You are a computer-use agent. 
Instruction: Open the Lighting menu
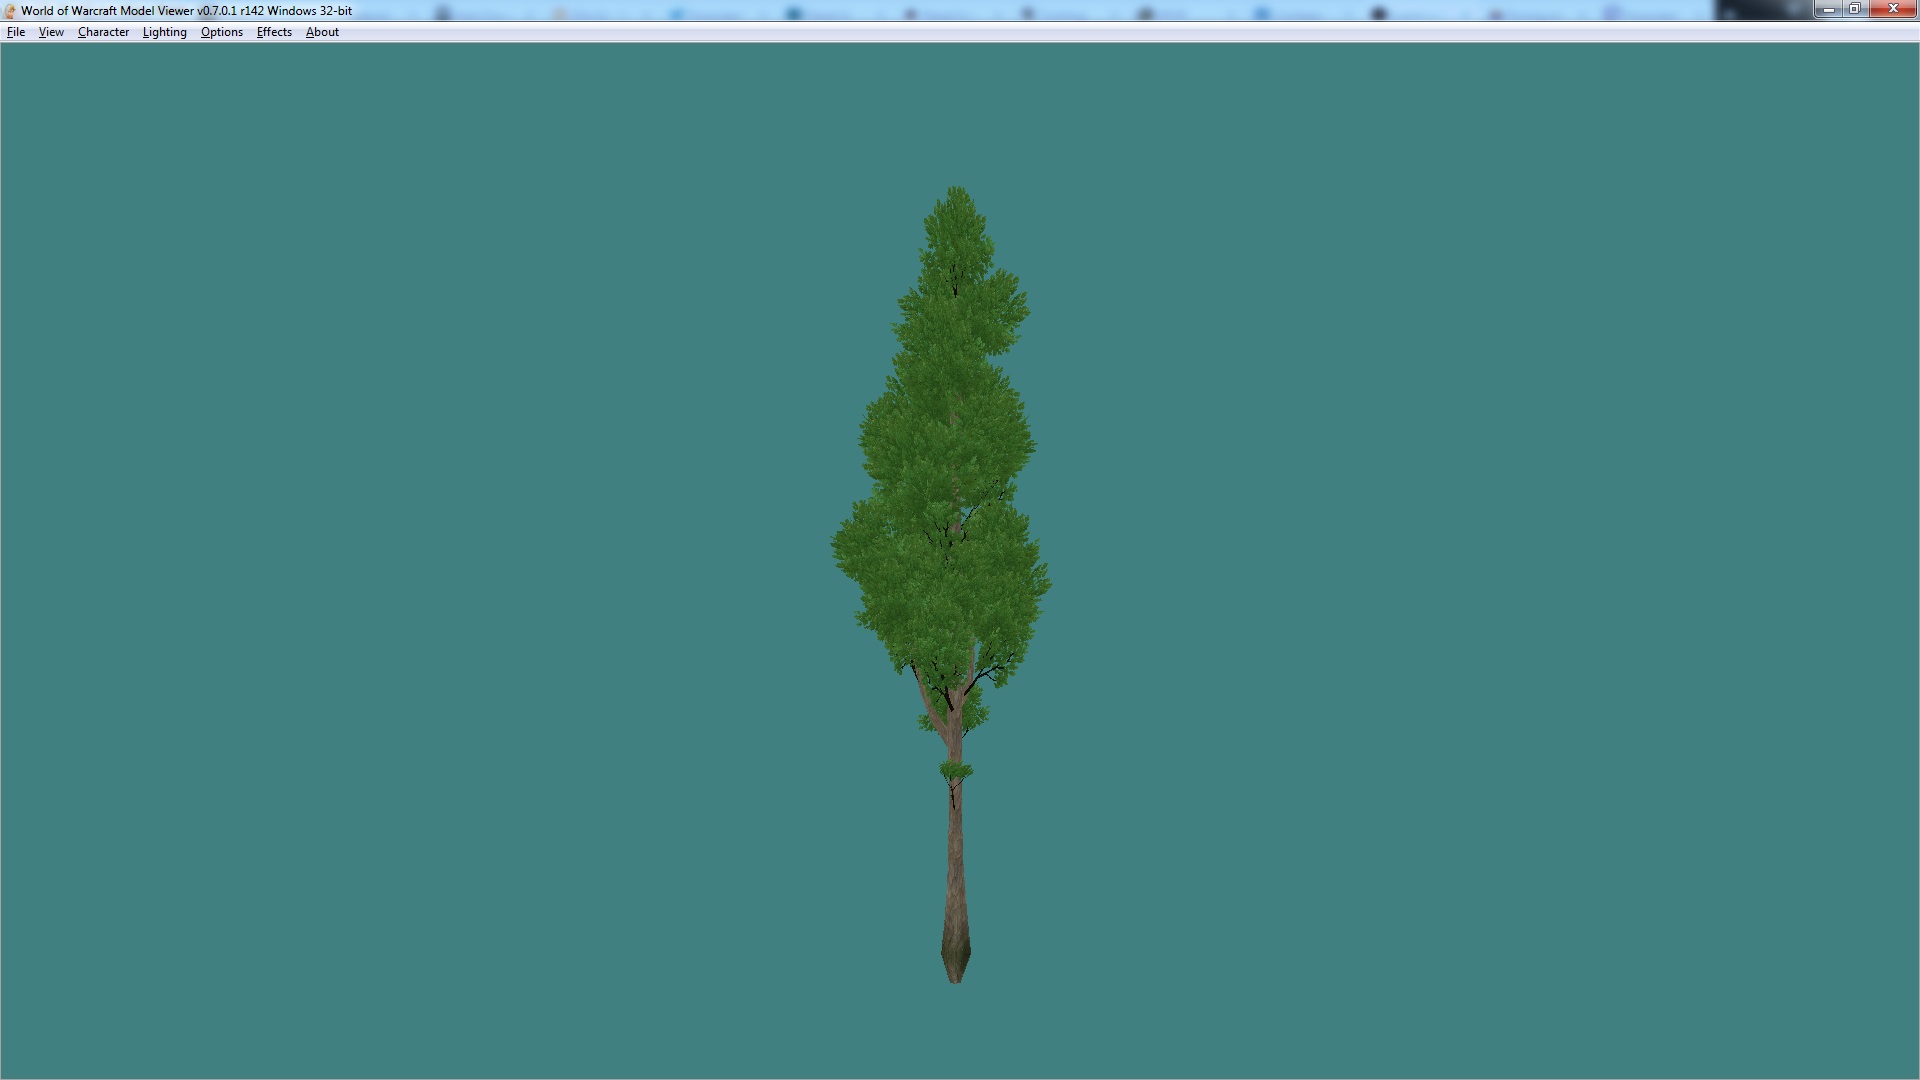tap(164, 32)
